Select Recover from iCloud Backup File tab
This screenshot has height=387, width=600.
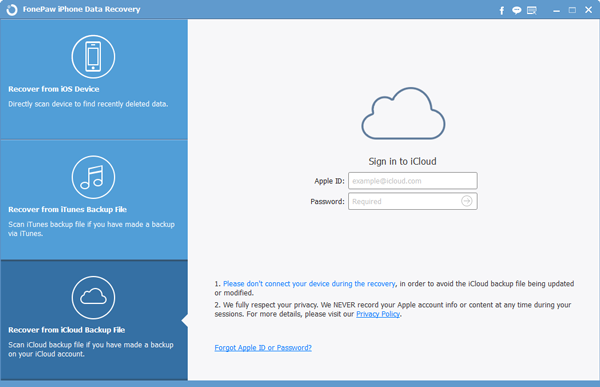click(x=94, y=320)
